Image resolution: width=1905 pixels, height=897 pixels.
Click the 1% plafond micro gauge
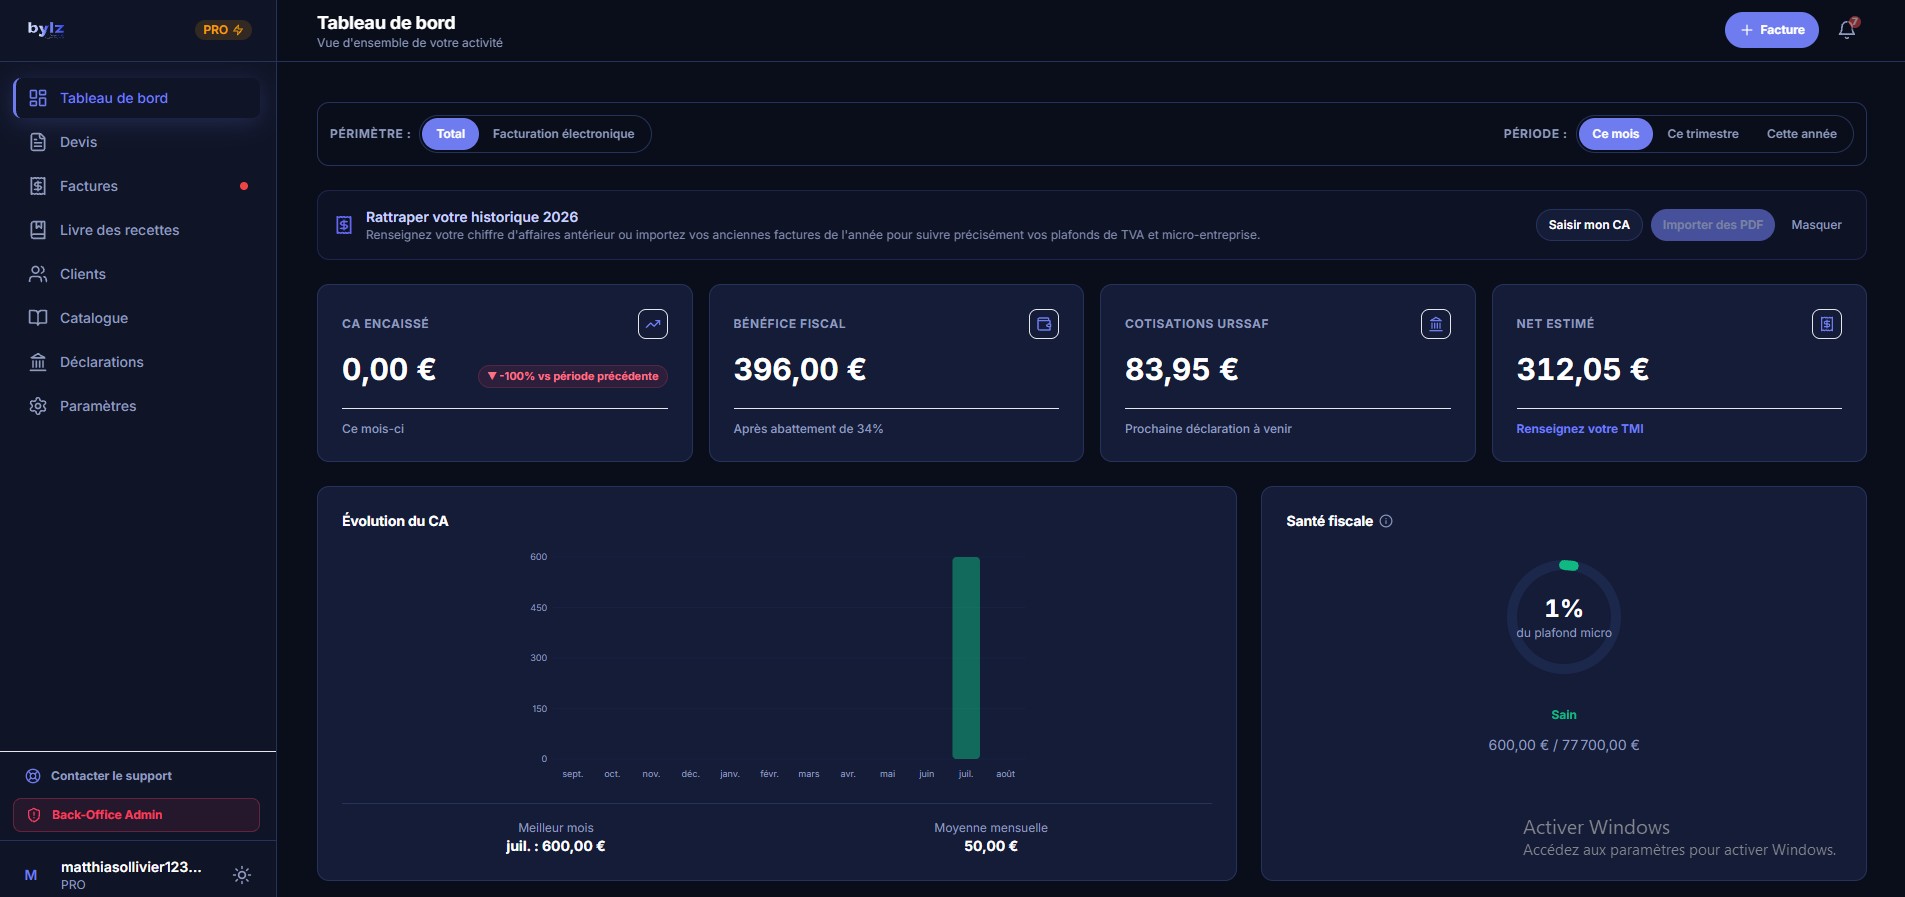coord(1563,617)
